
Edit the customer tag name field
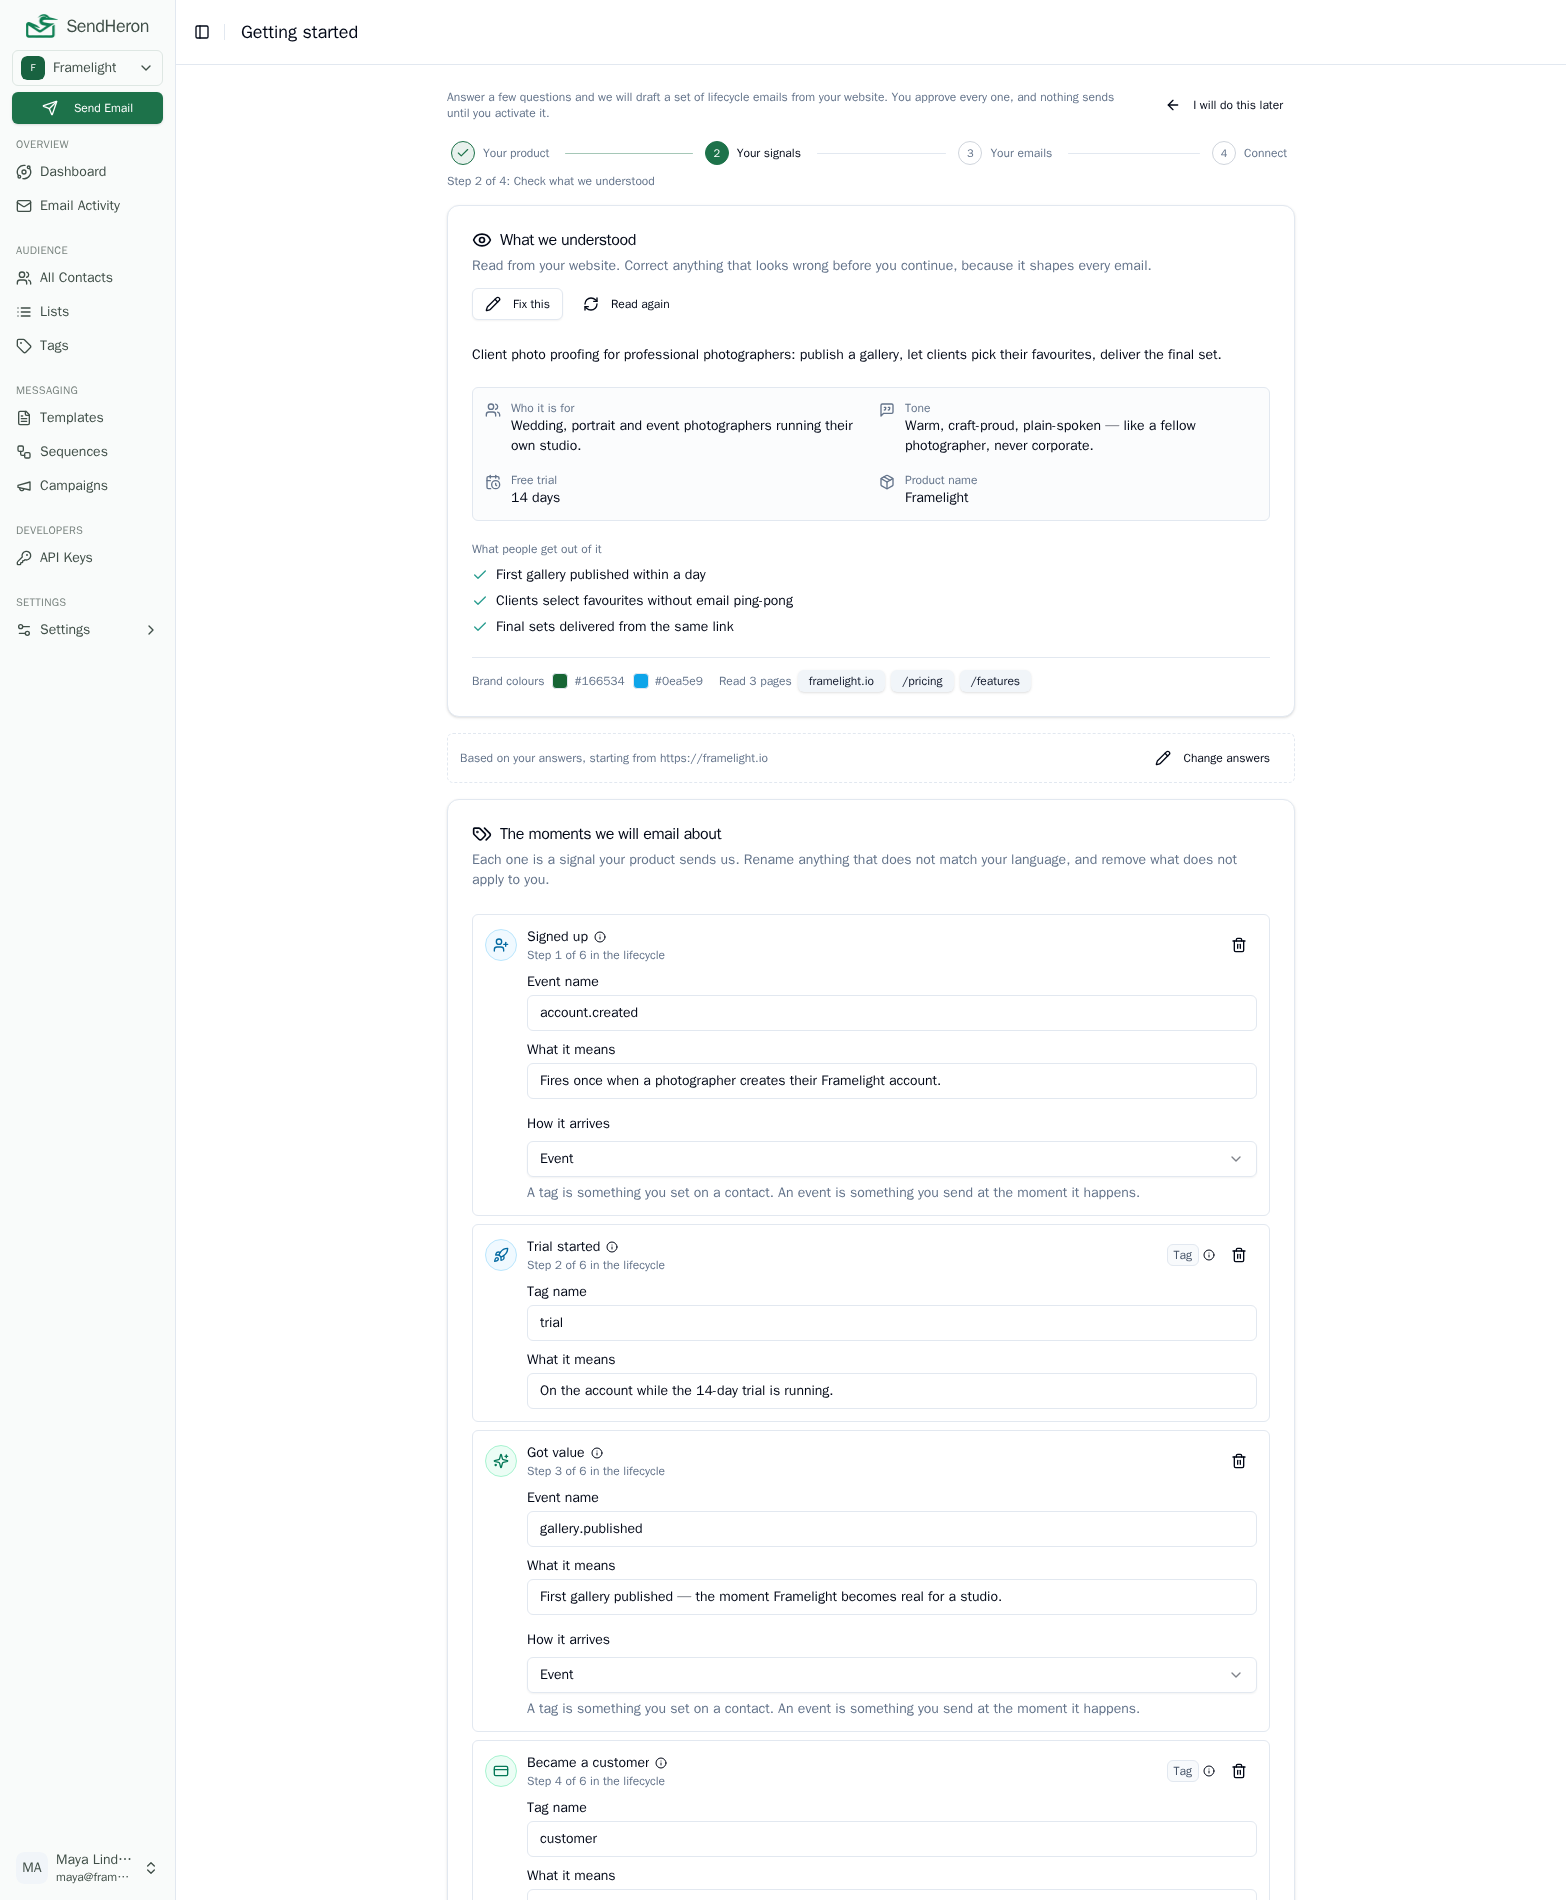[891, 1839]
